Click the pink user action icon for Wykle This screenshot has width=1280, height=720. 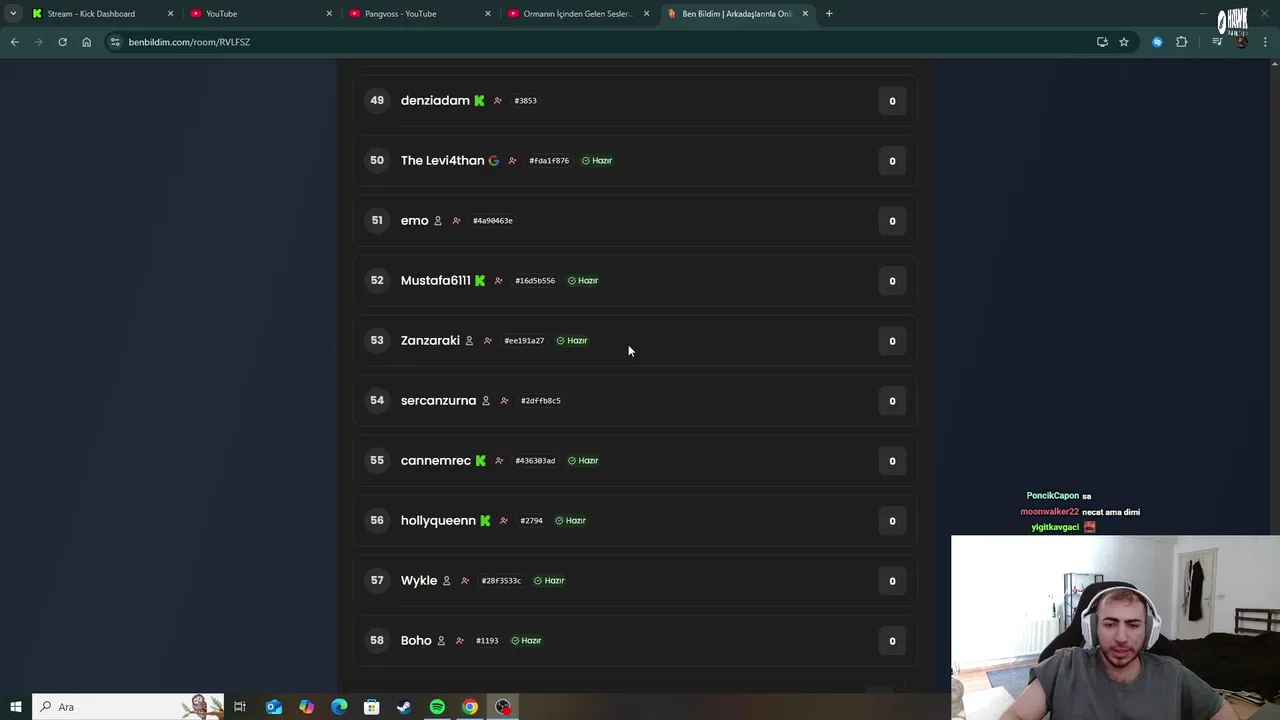point(464,580)
